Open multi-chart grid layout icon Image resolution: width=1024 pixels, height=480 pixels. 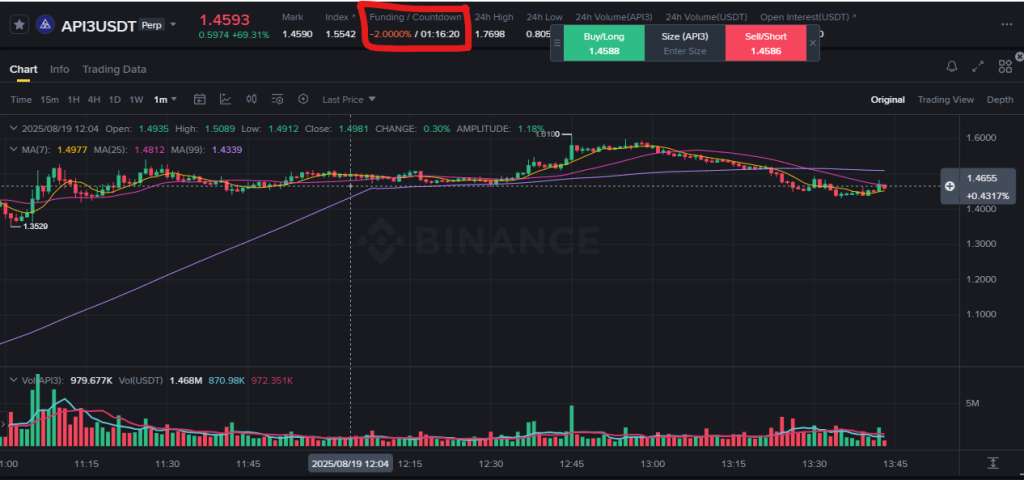pos(1005,66)
